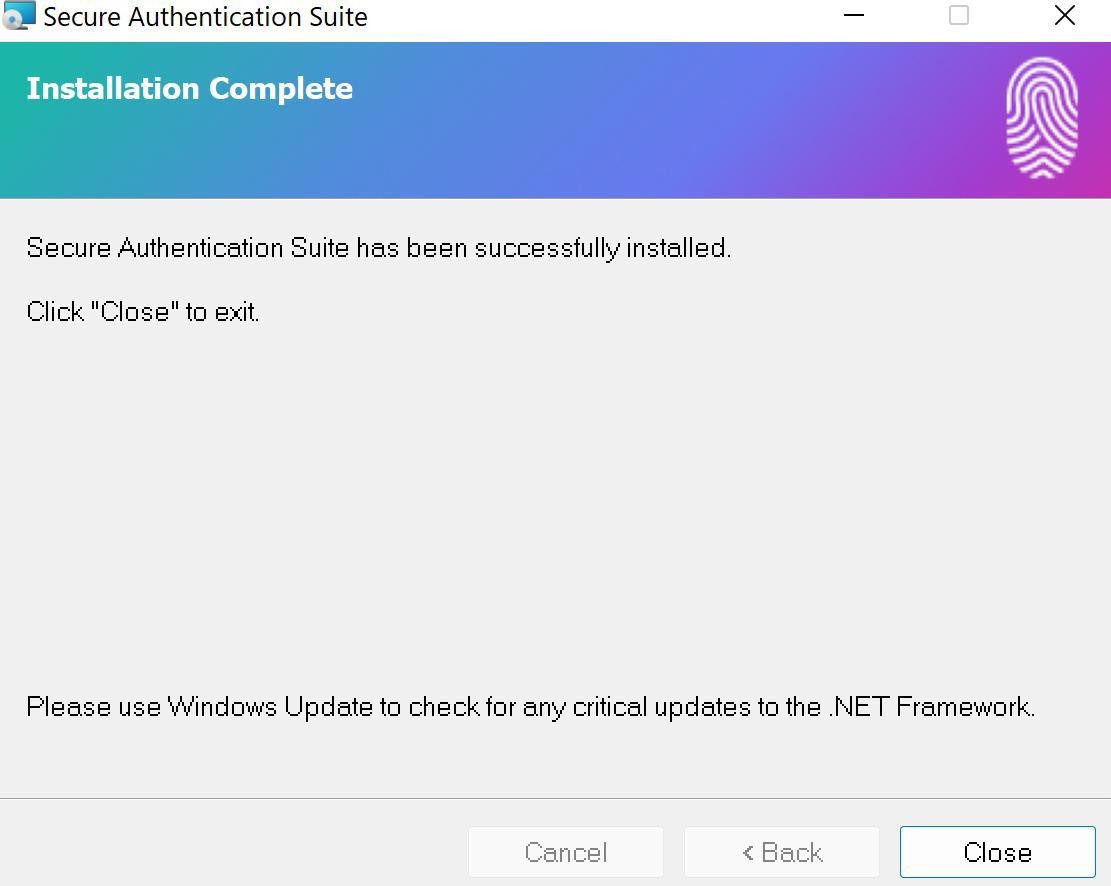Click the disabled Cancel button
Viewport: 1111px width, 886px height.
565,852
